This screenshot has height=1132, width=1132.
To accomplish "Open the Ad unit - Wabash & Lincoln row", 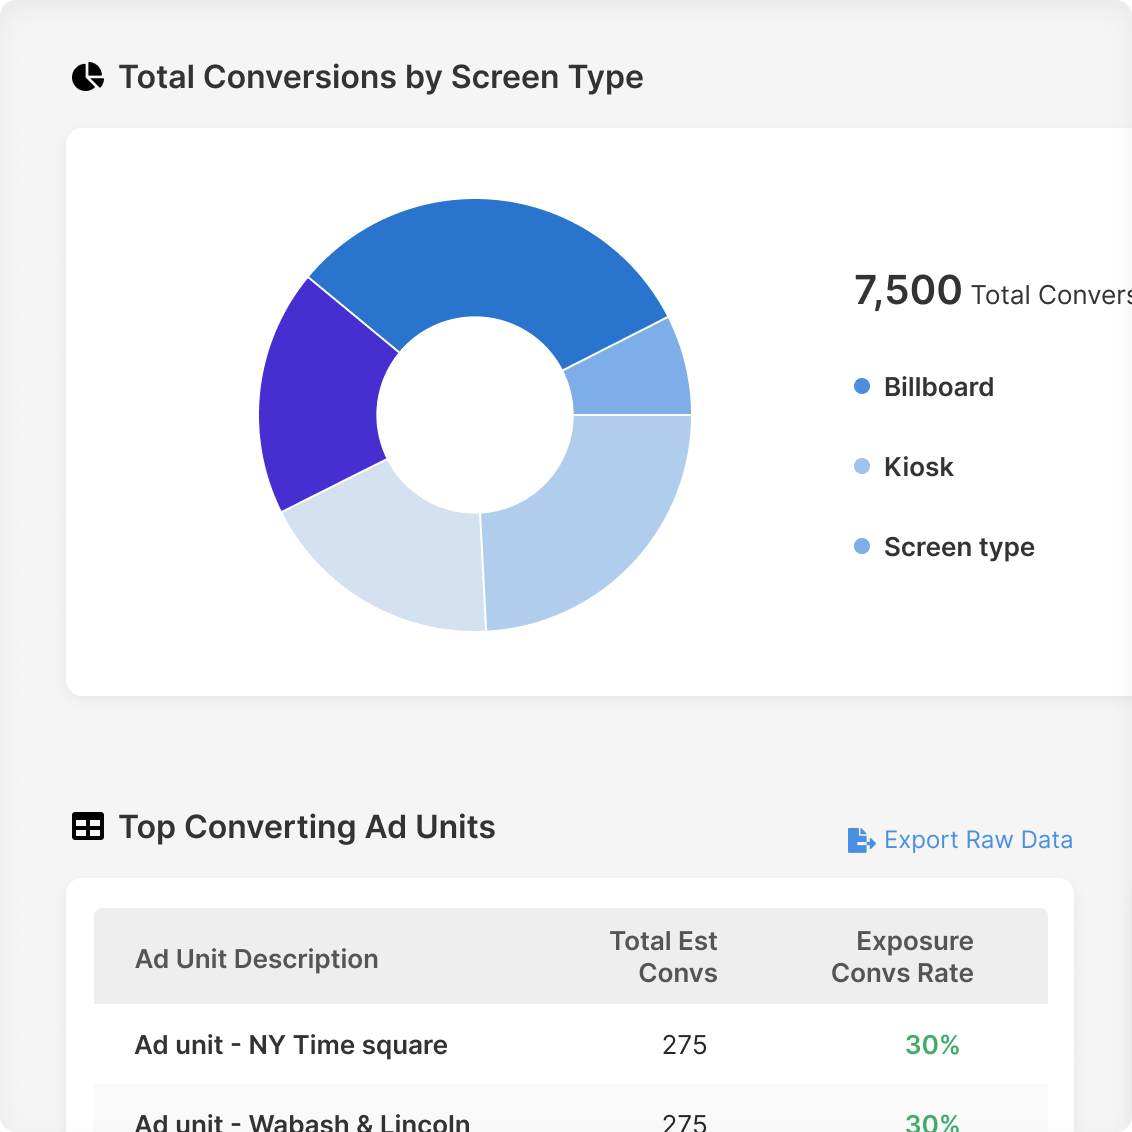I will tap(300, 1120).
